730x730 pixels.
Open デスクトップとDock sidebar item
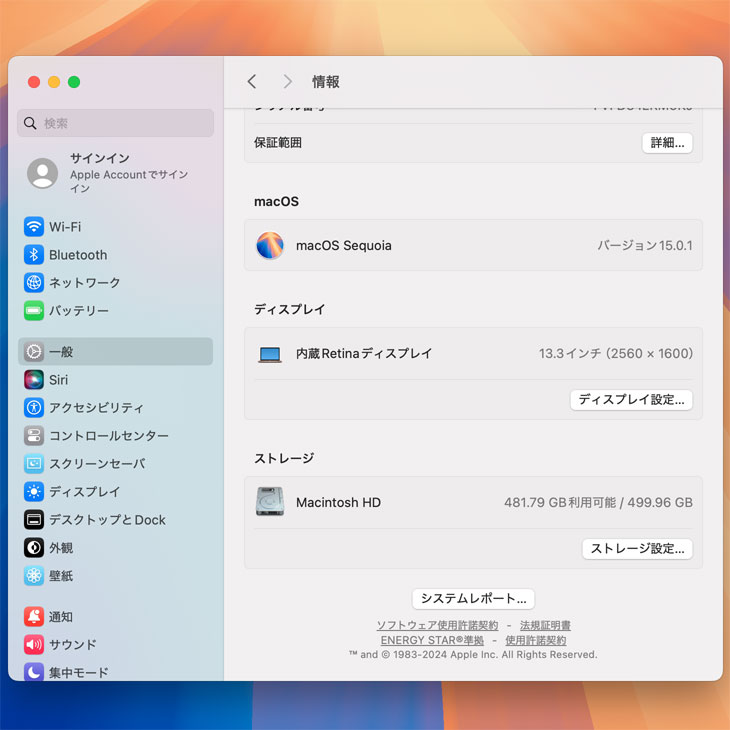(x=107, y=520)
